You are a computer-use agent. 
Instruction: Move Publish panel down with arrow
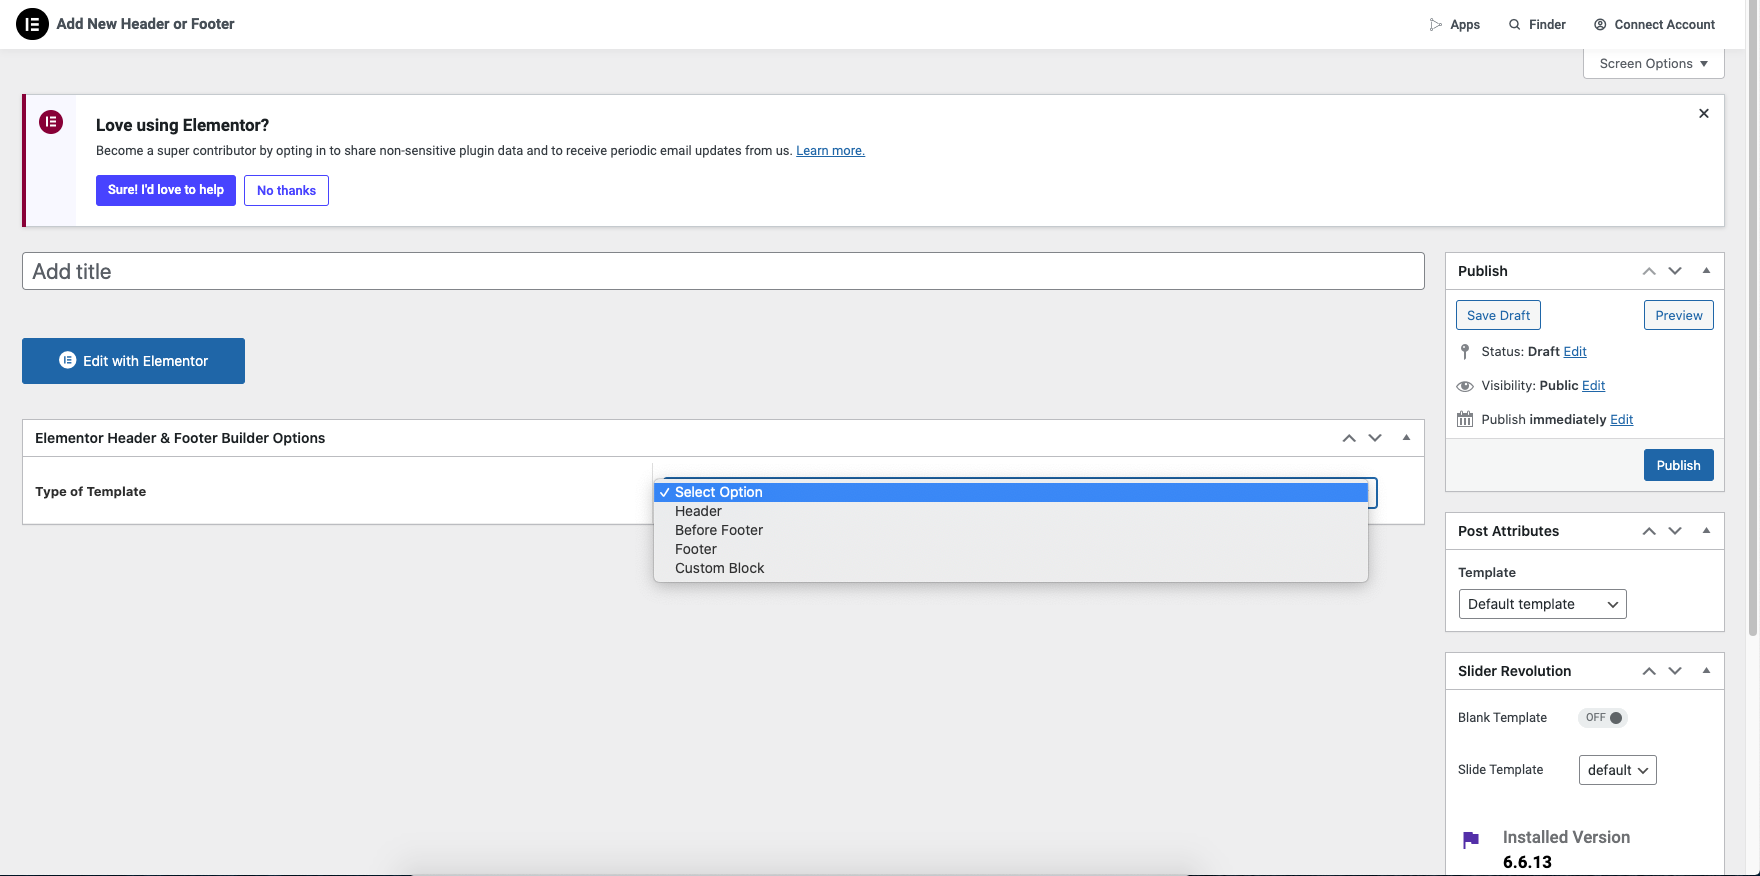1675,271
